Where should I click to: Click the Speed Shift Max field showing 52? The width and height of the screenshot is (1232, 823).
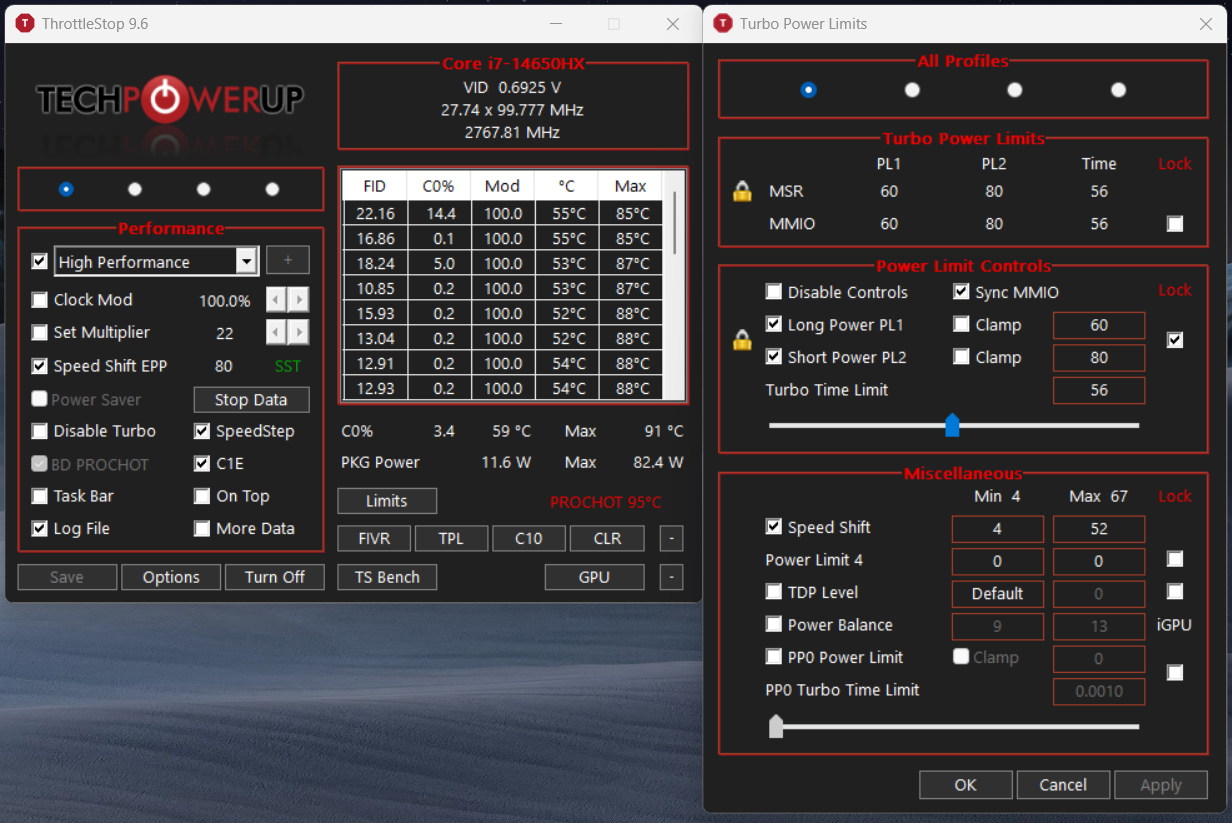tap(1099, 529)
